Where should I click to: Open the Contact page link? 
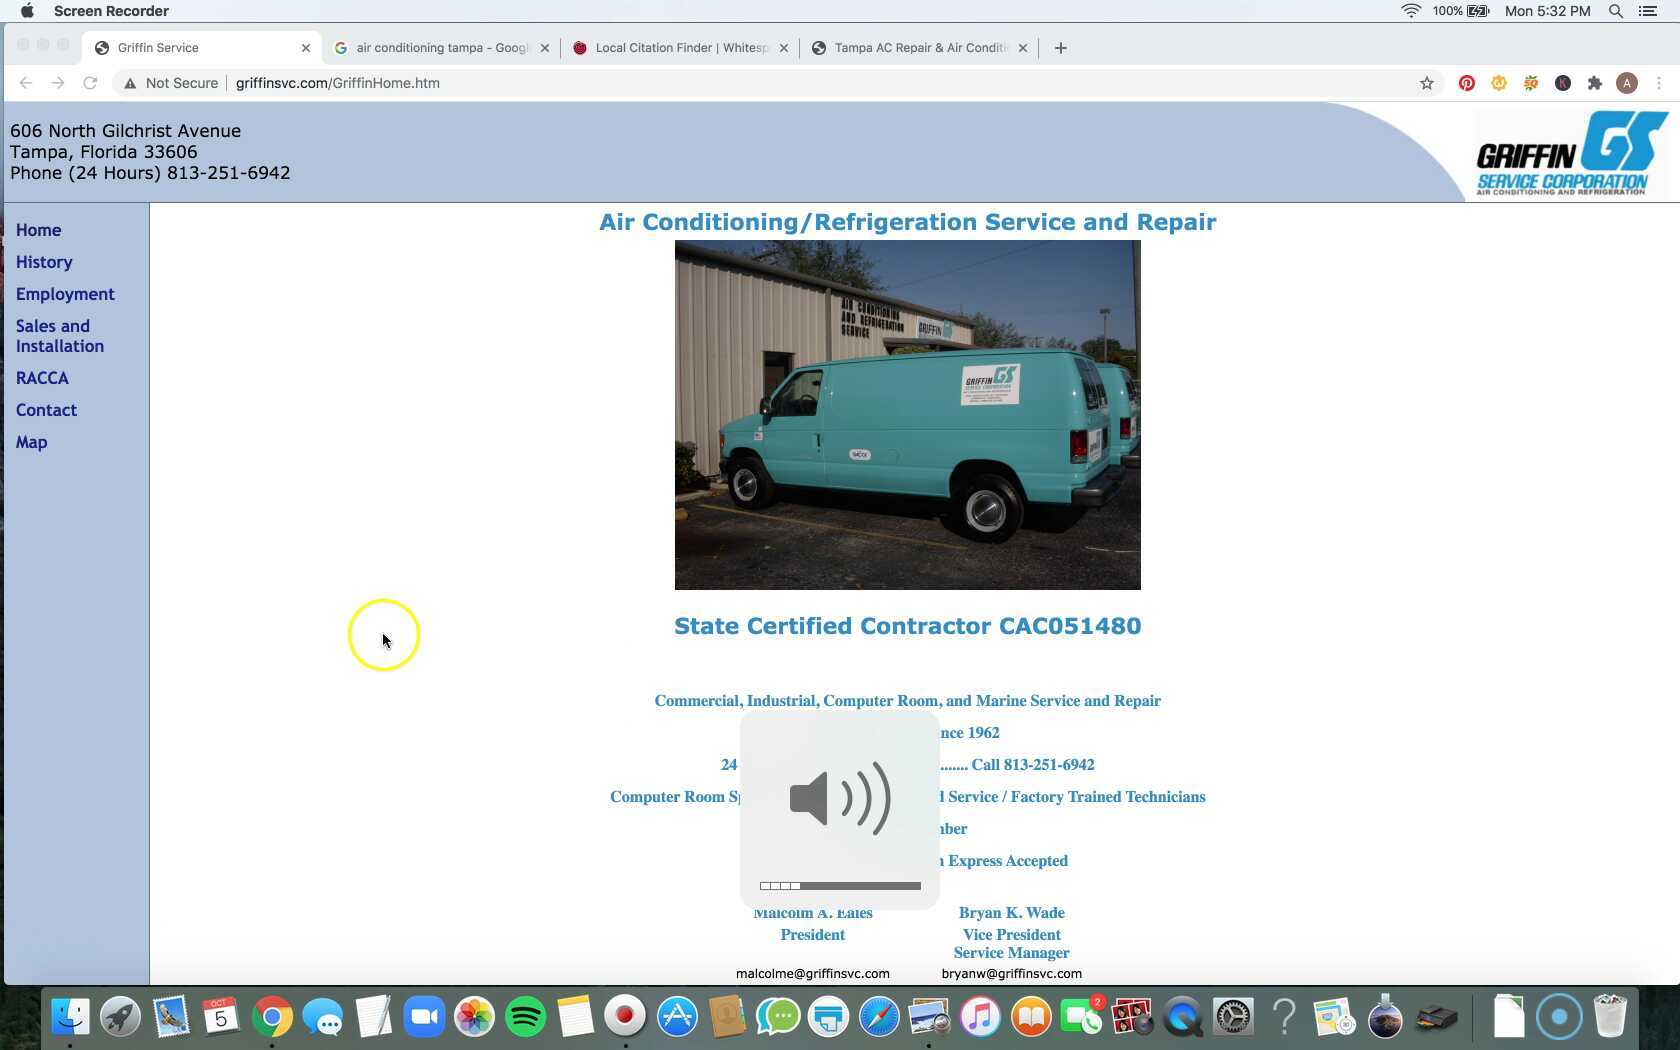point(46,410)
